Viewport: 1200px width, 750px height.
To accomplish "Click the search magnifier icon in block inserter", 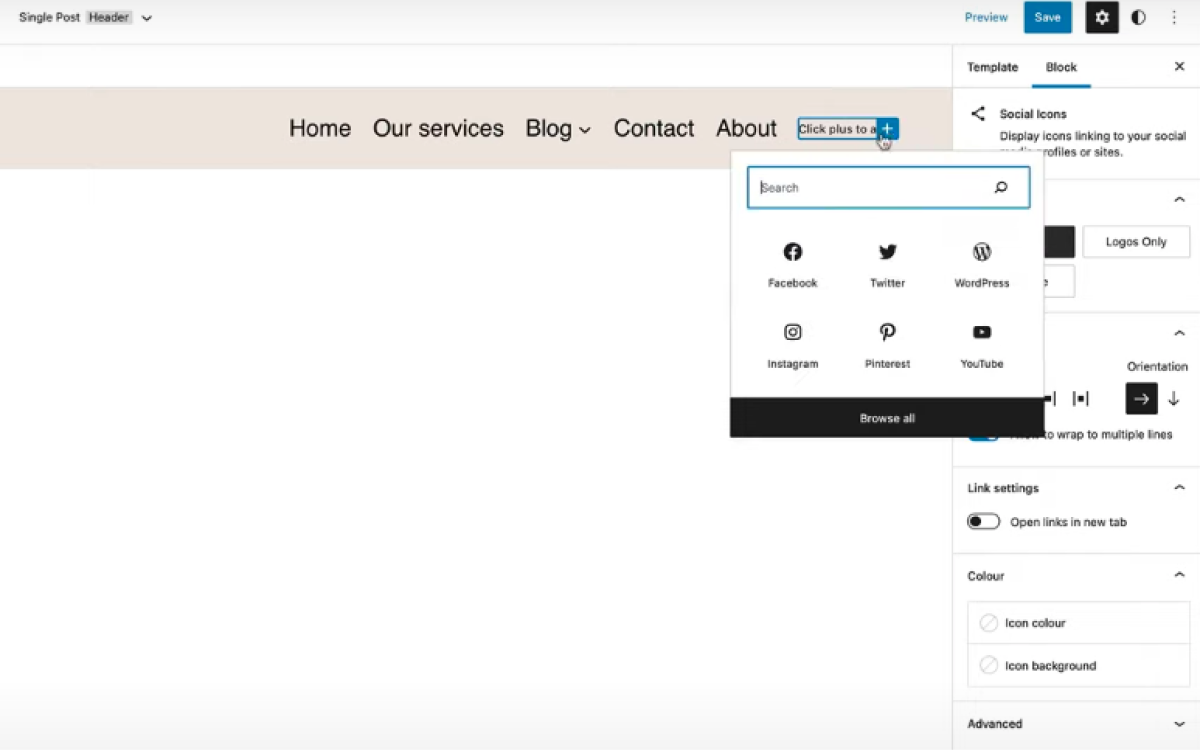I will click(1001, 187).
